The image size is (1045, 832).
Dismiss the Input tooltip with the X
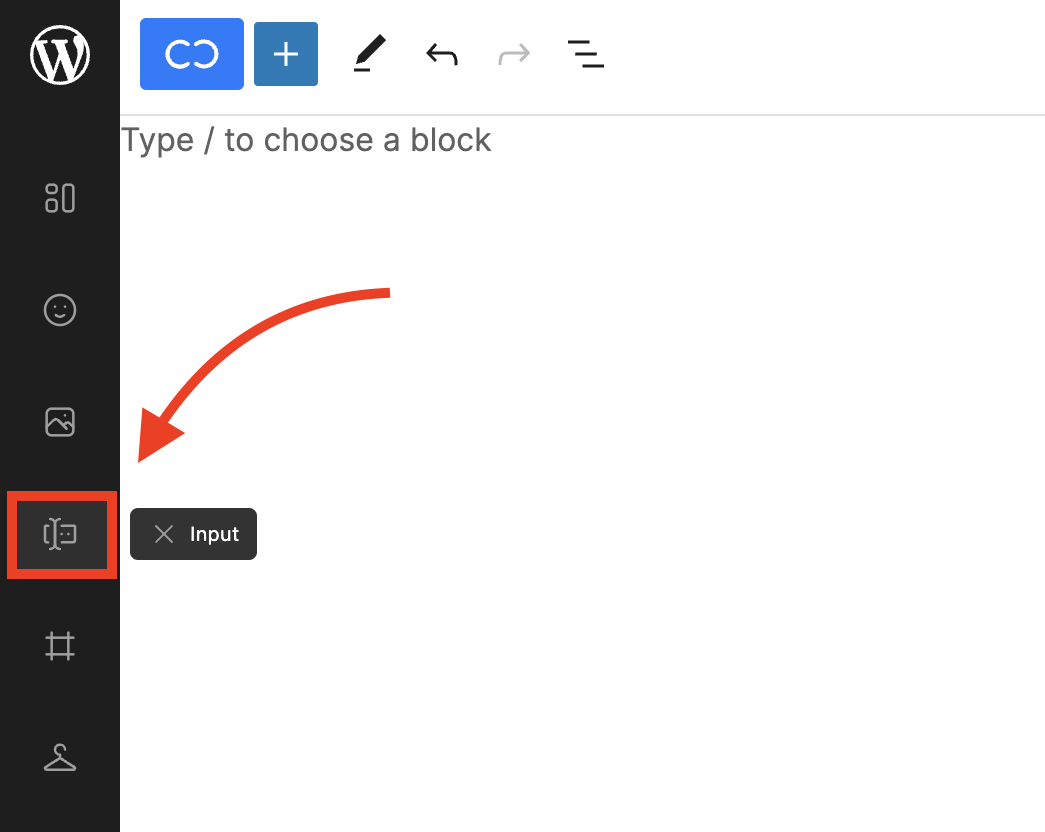click(x=164, y=534)
